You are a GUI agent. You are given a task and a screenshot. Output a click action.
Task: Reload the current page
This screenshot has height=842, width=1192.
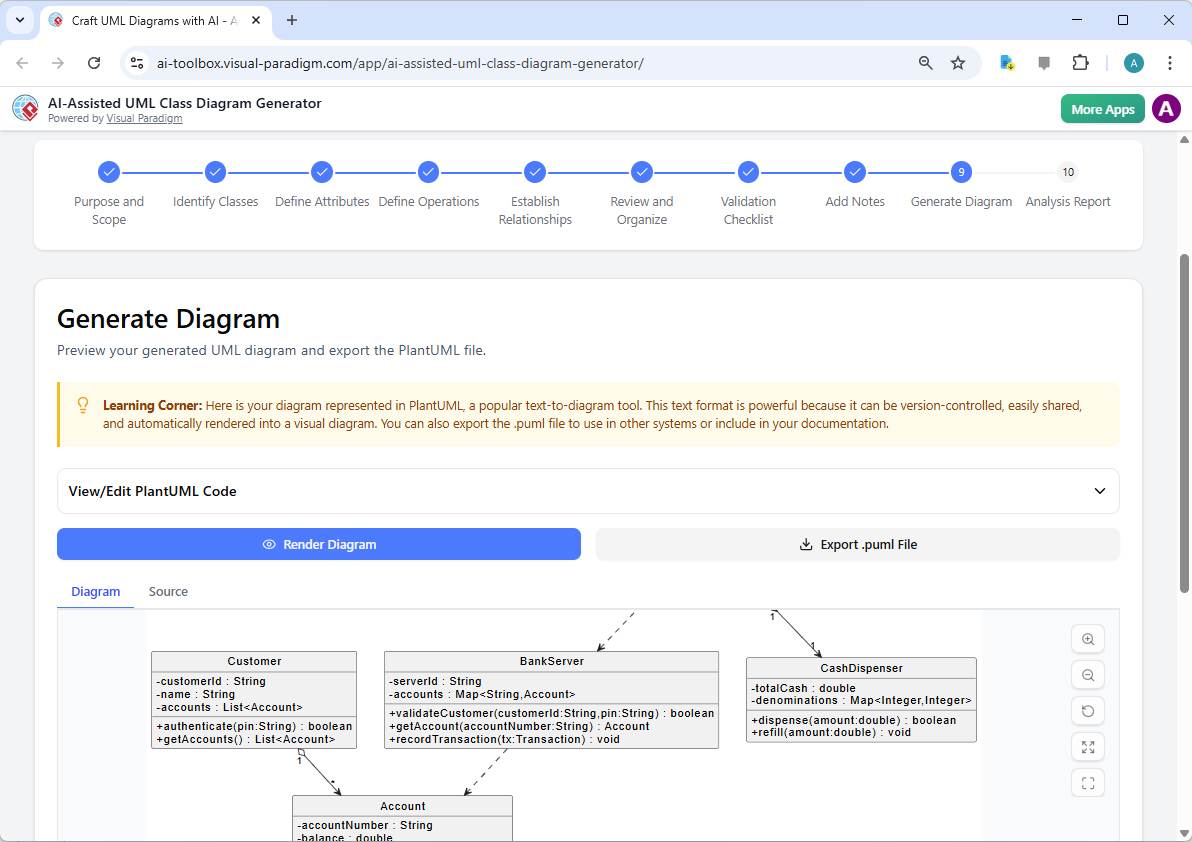click(94, 62)
